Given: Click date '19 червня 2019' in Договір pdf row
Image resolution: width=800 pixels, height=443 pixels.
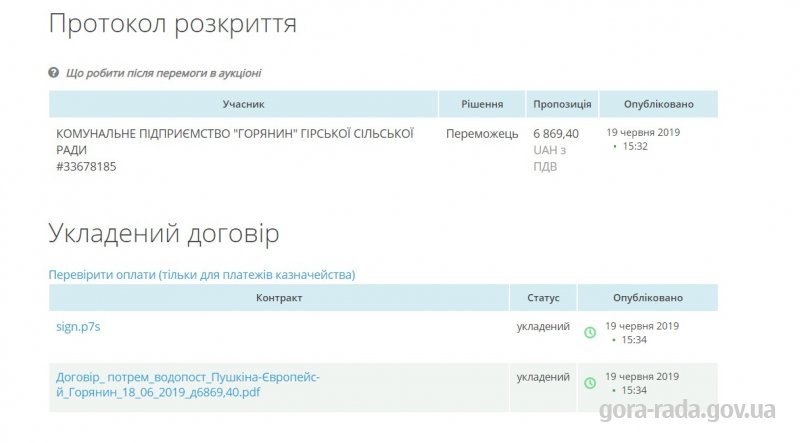Looking at the screenshot, I should [642, 376].
